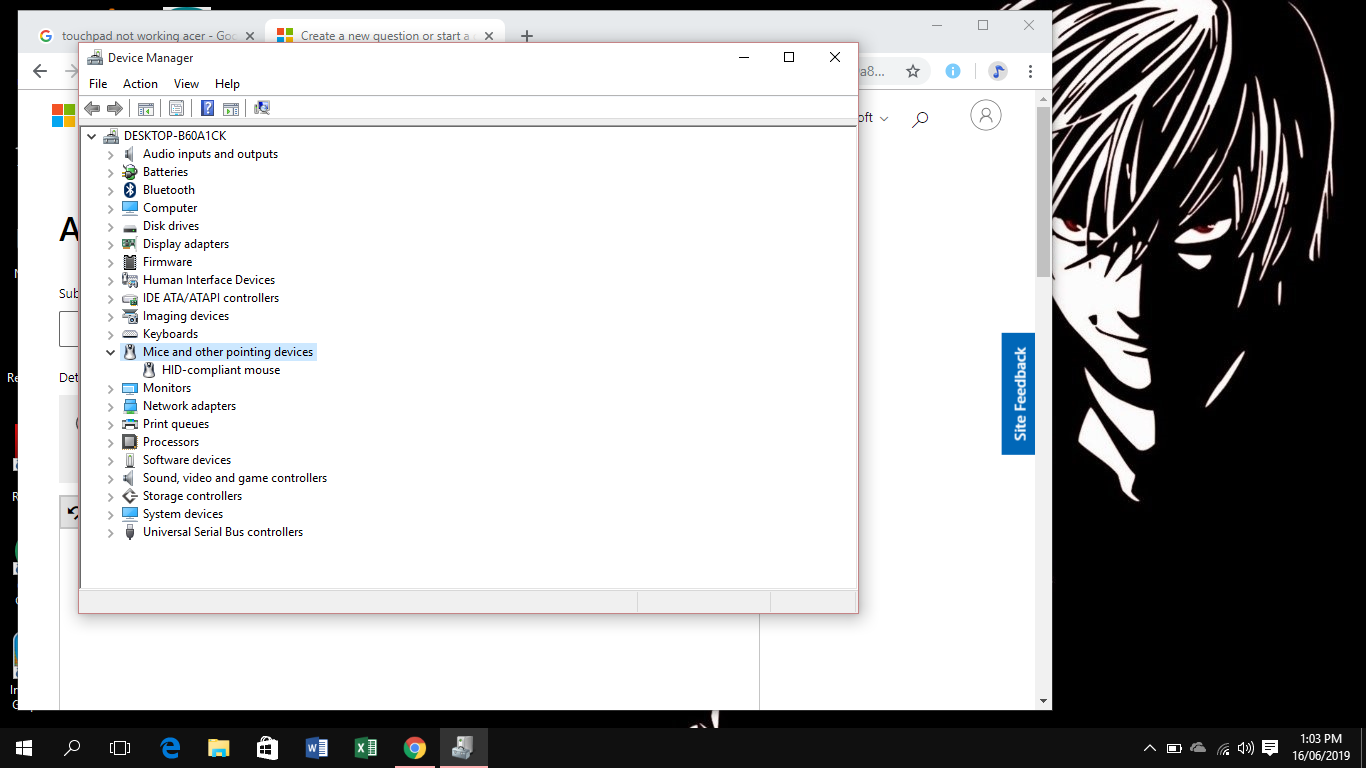Collapse Mice and other pointing devices

pyautogui.click(x=111, y=352)
